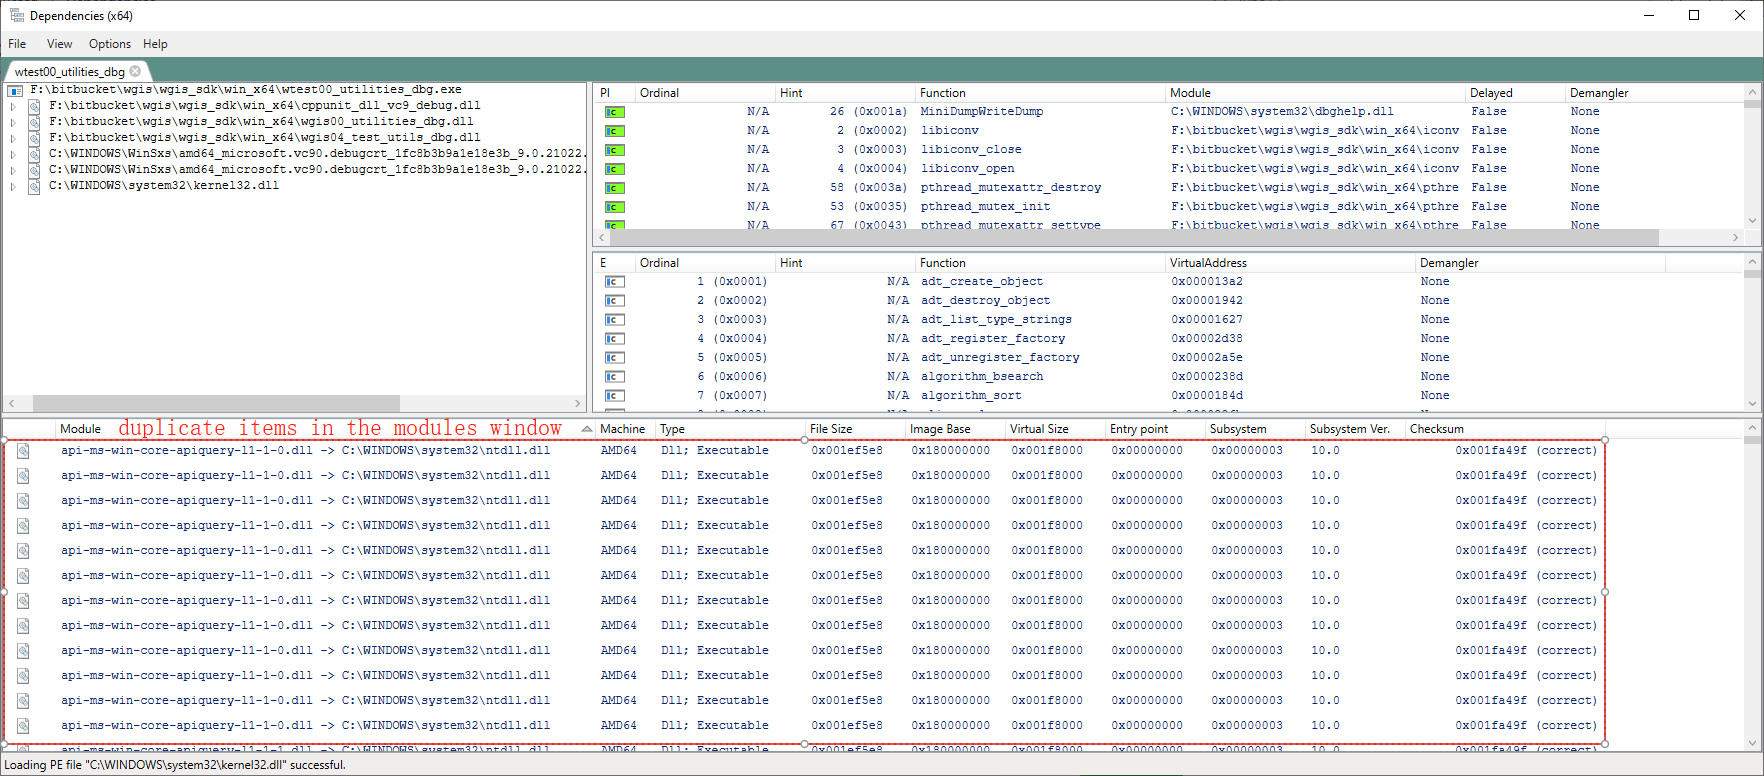Select the pthread_mutex_init import row

pyautogui.click(x=985, y=207)
